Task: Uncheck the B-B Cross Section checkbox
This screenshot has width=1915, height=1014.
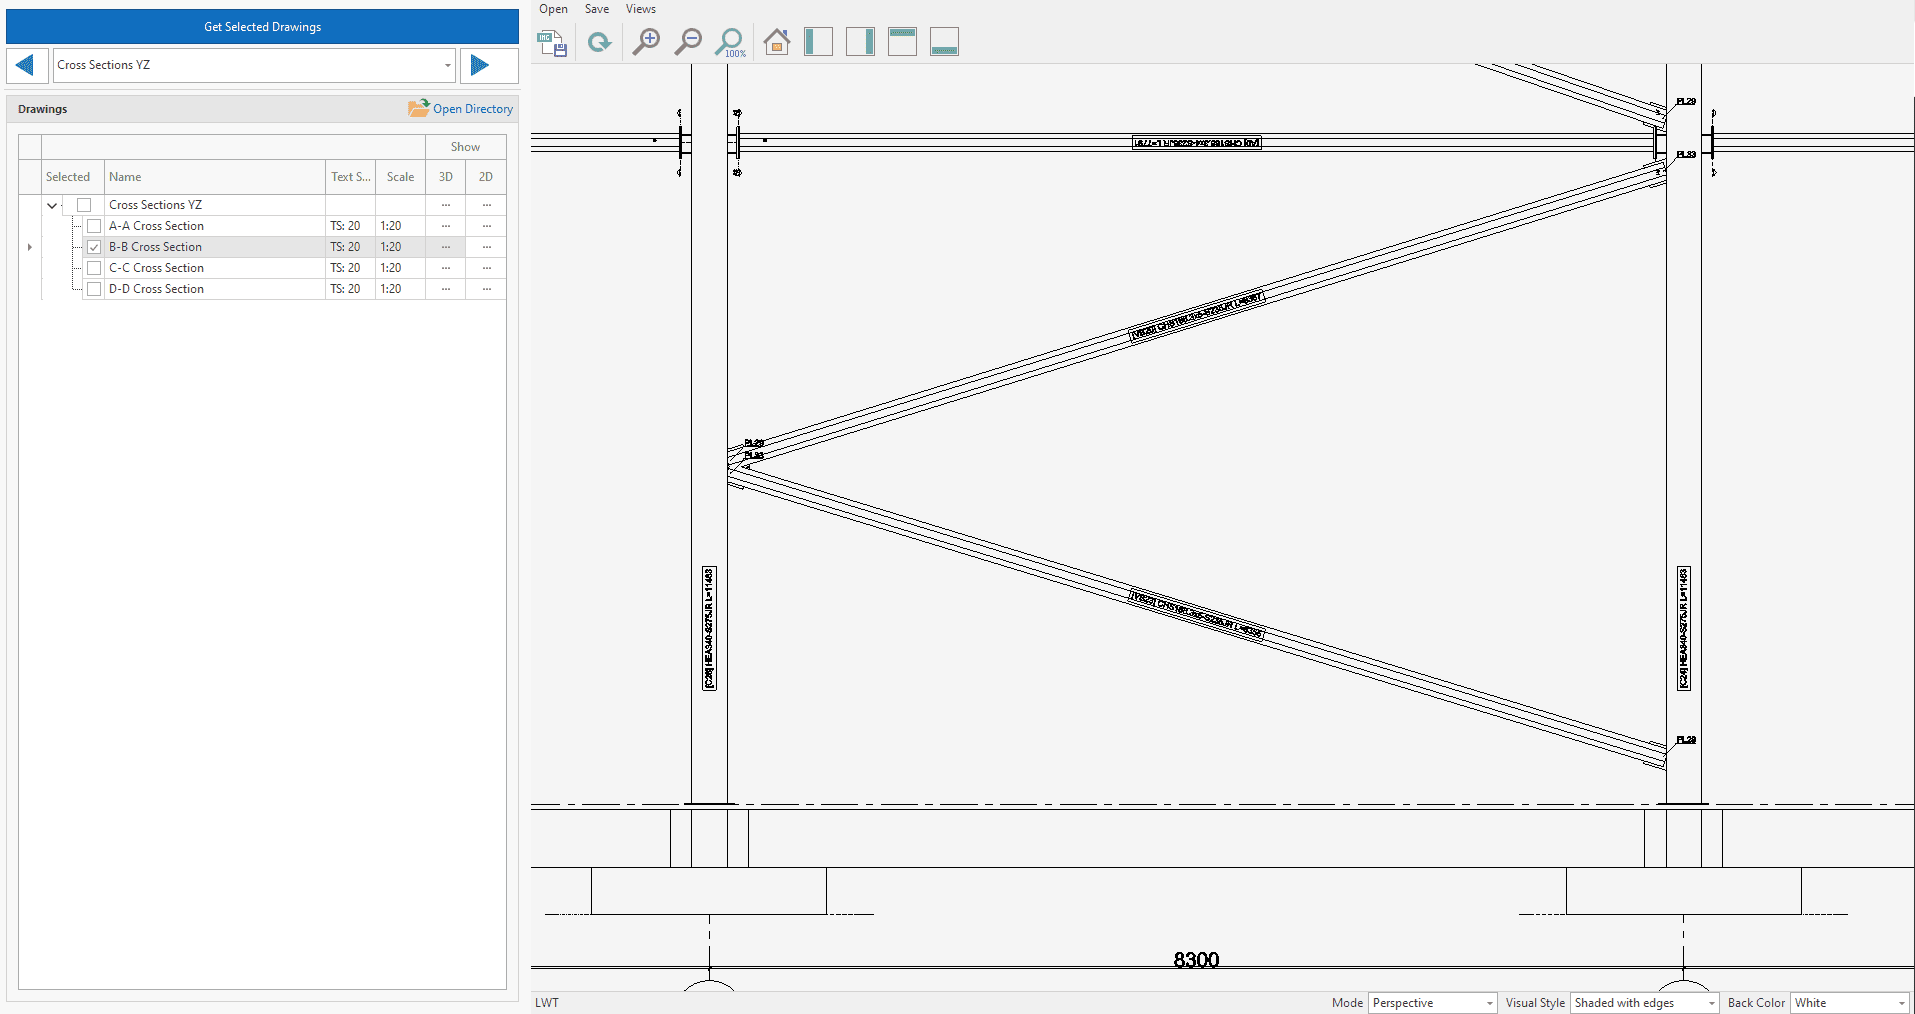Action: (x=94, y=247)
